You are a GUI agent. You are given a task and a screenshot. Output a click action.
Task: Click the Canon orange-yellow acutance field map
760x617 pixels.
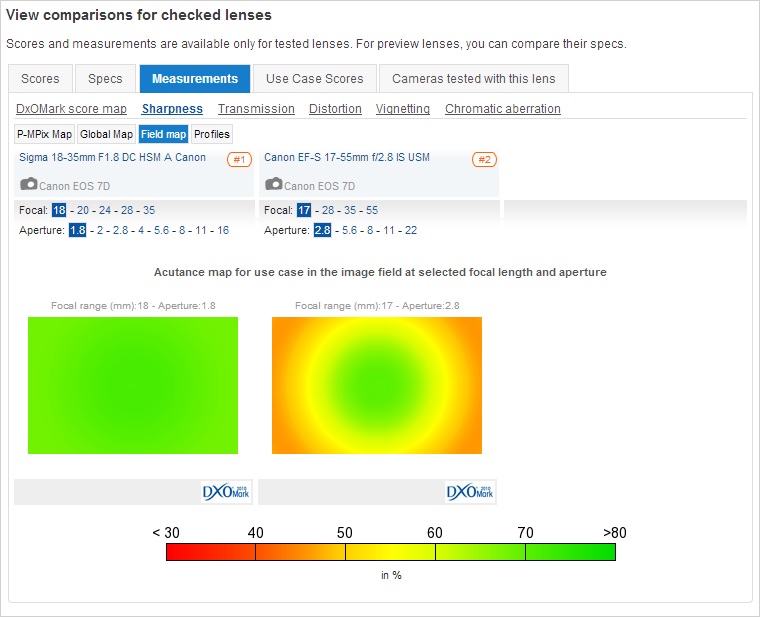[377, 385]
